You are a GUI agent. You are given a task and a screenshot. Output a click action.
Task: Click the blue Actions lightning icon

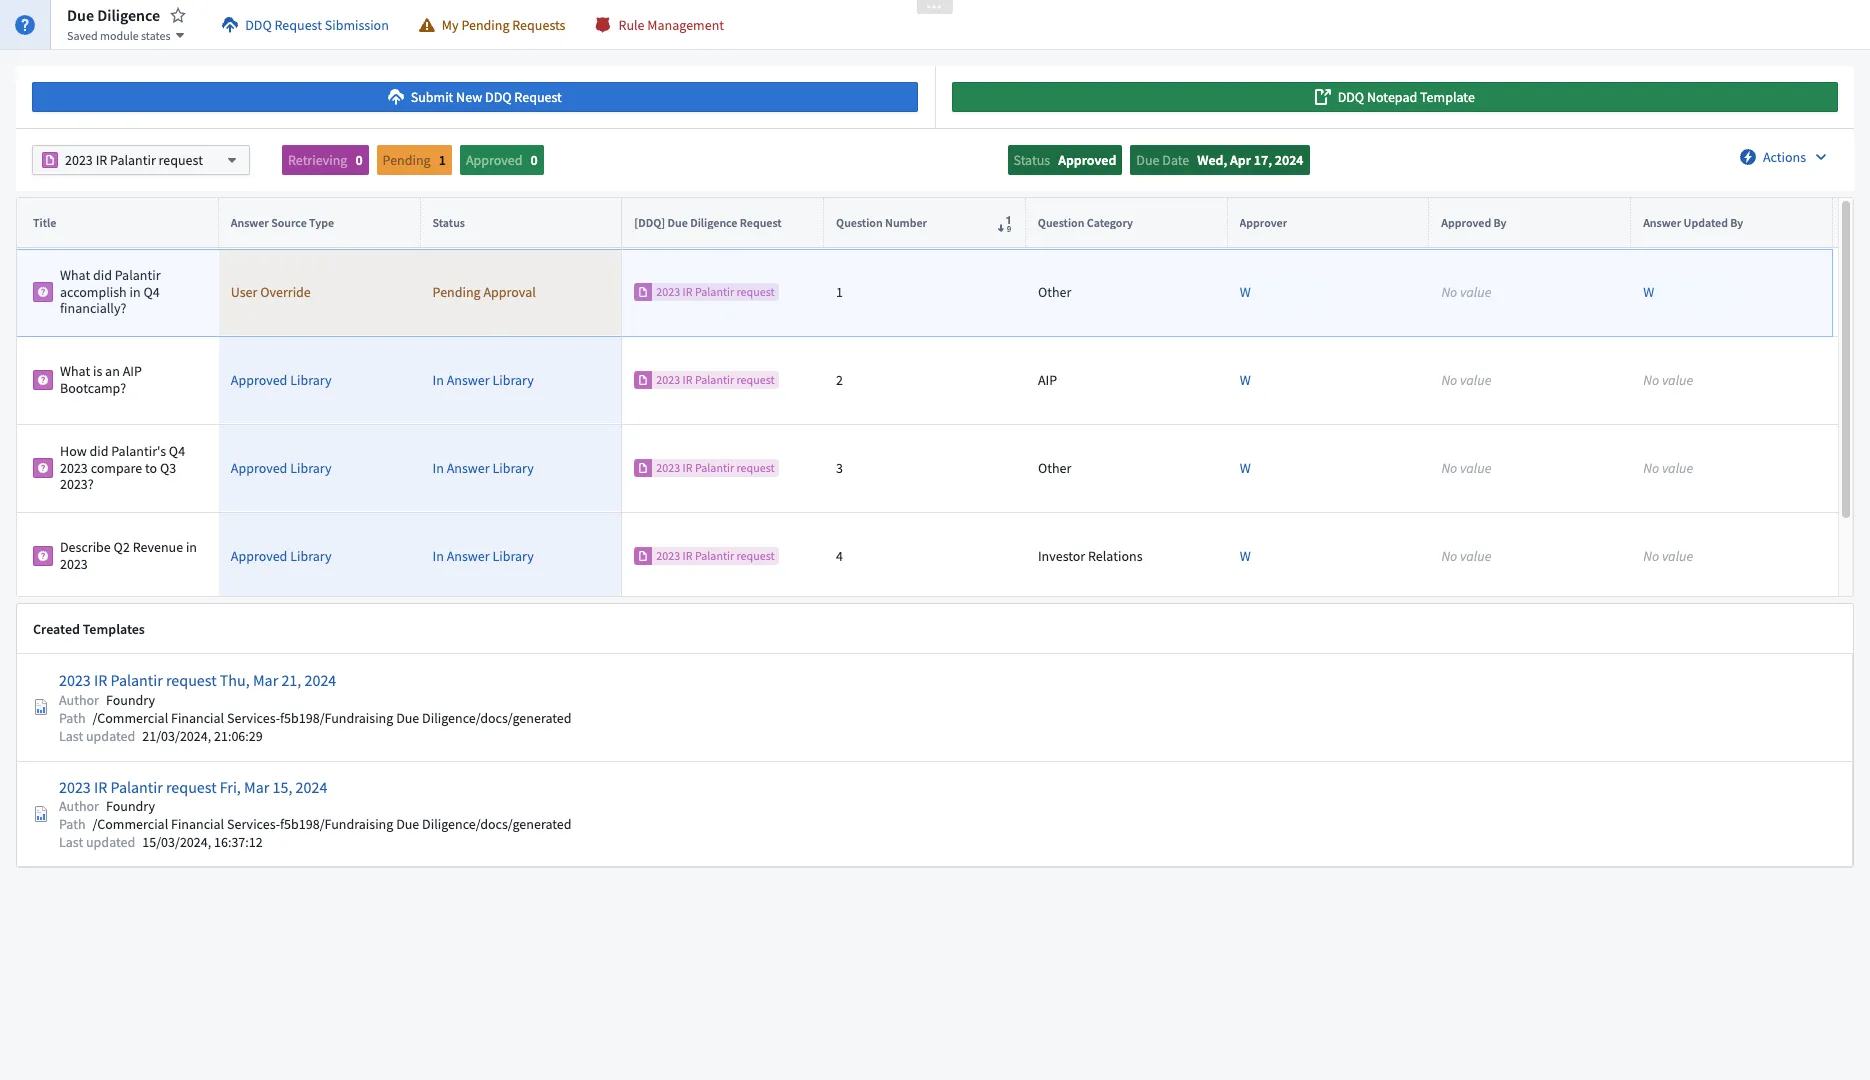point(1748,157)
